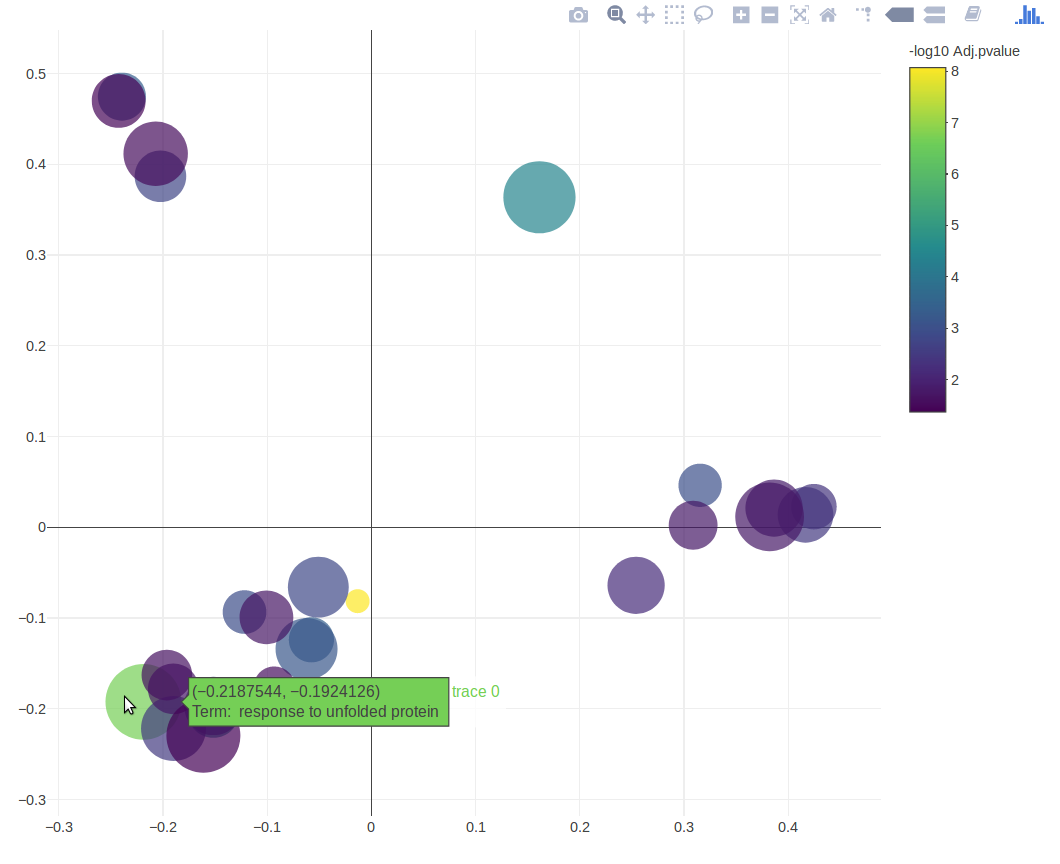This screenshot has height=864, width=1060.
Task: Click the Zoom In plus button
Action: (x=741, y=15)
